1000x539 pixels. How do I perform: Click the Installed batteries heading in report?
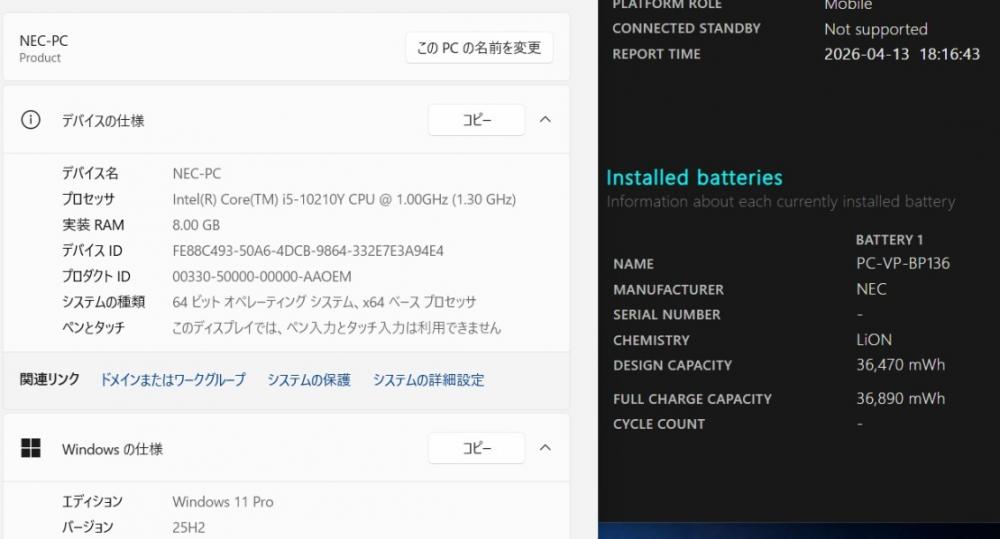694,177
